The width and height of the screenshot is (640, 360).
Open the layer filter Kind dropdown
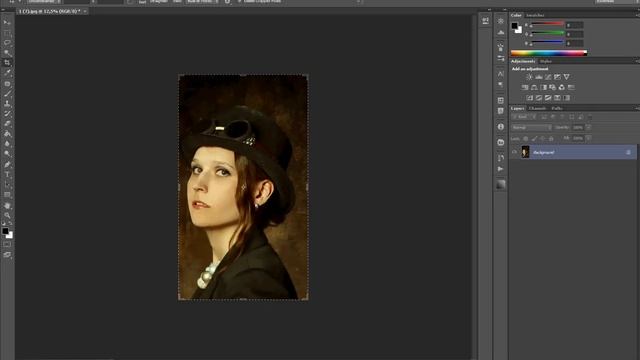coord(524,117)
